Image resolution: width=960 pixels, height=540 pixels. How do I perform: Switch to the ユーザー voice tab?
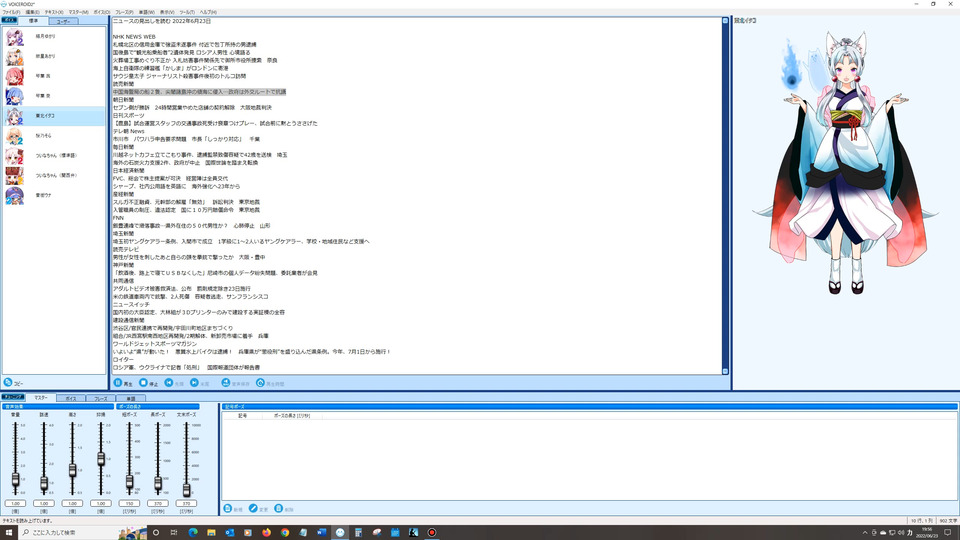click(63, 21)
